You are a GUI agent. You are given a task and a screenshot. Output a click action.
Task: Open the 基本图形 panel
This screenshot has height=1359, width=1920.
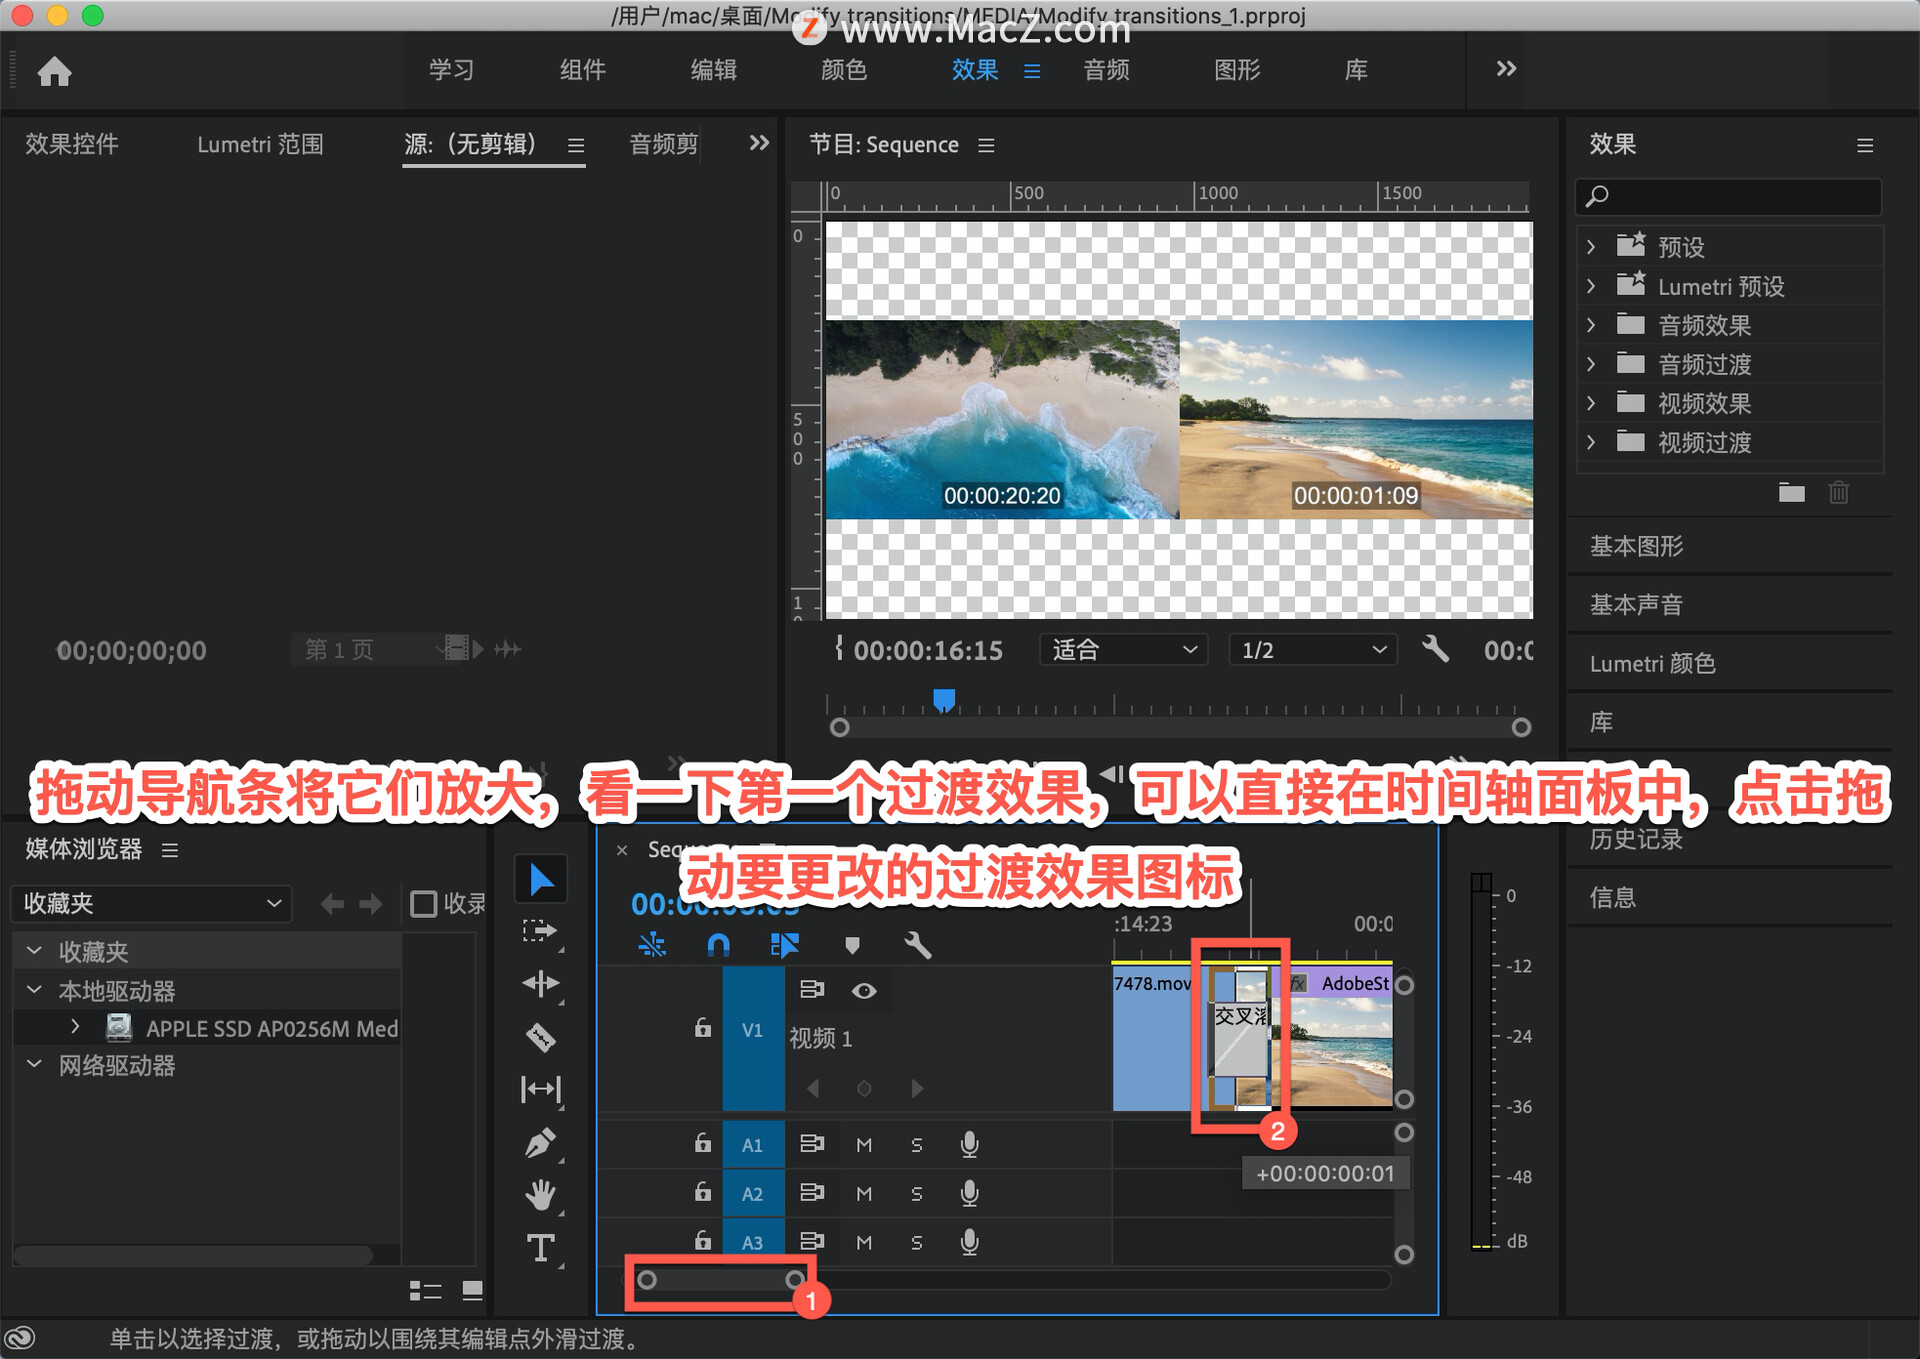click(1637, 546)
